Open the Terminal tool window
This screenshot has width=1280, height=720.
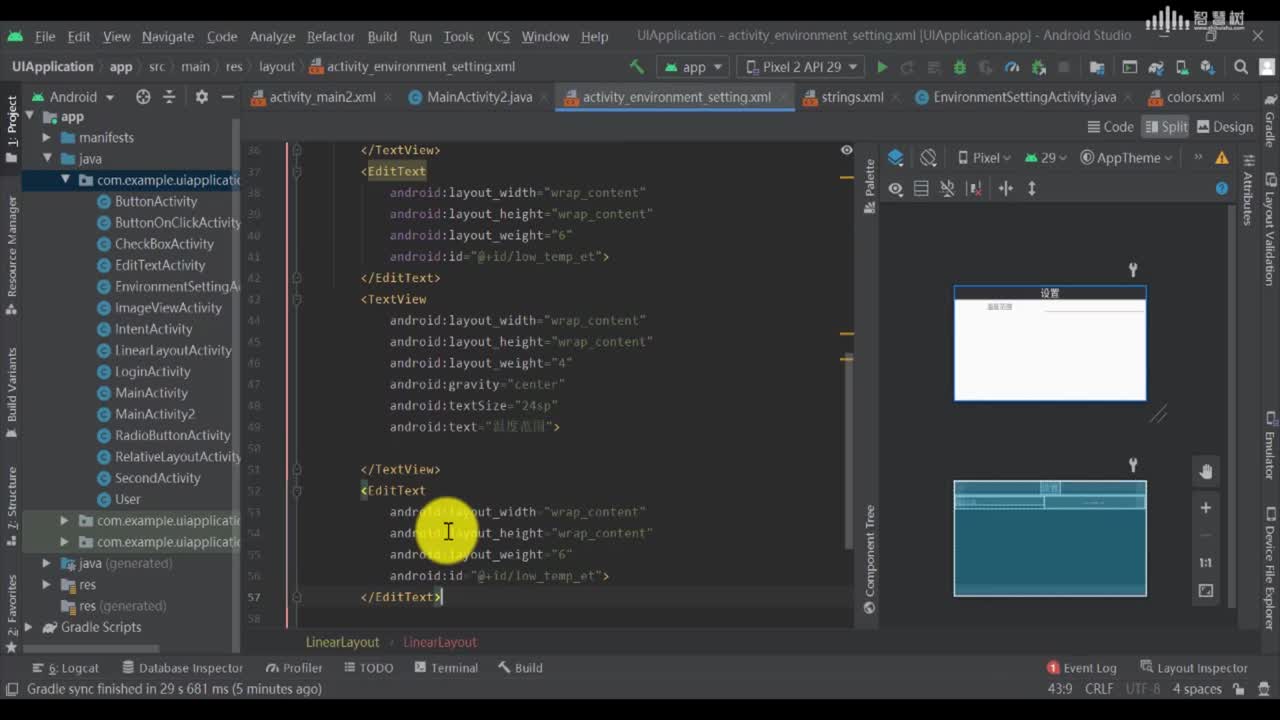point(445,668)
